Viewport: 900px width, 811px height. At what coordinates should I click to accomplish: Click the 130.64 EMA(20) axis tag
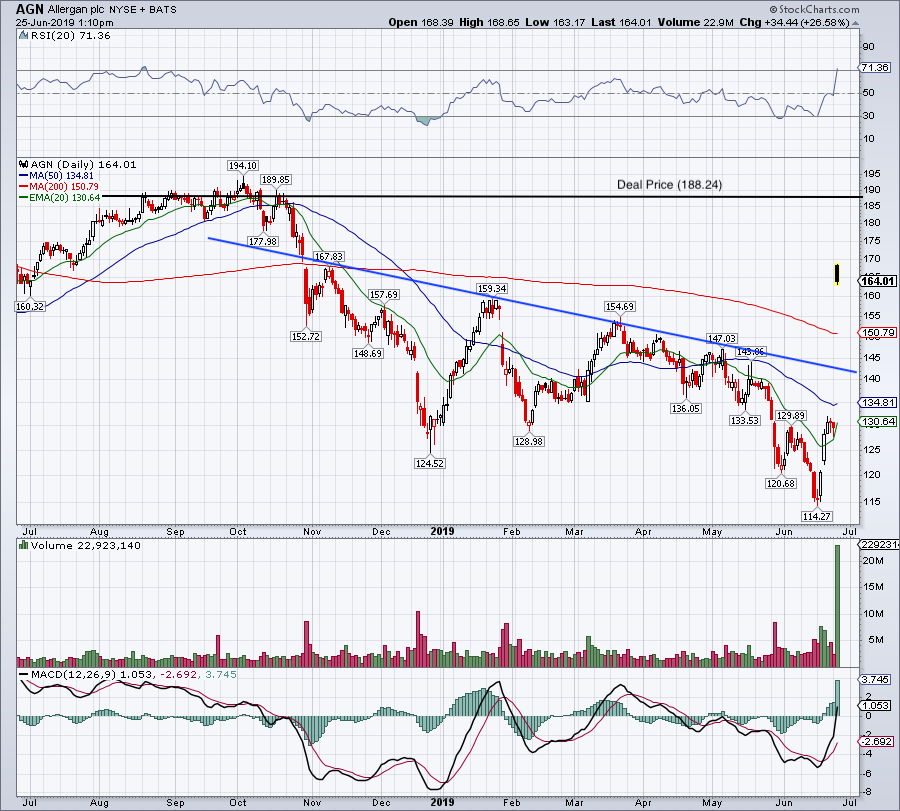[878, 421]
